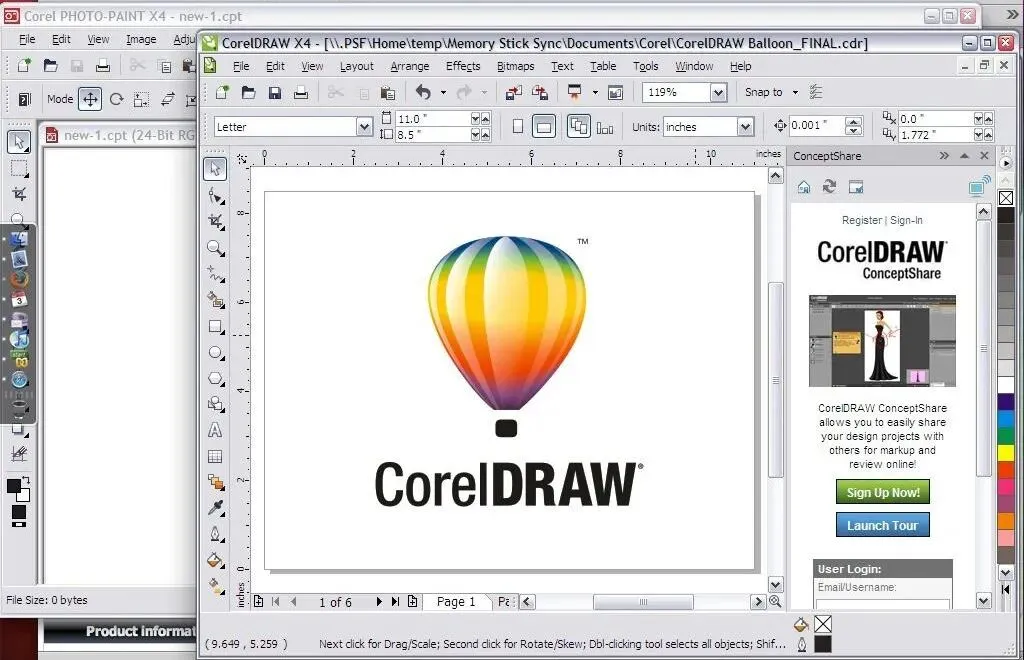Click the ConceptShare refresh icon

pyautogui.click(x=829, y=187)
